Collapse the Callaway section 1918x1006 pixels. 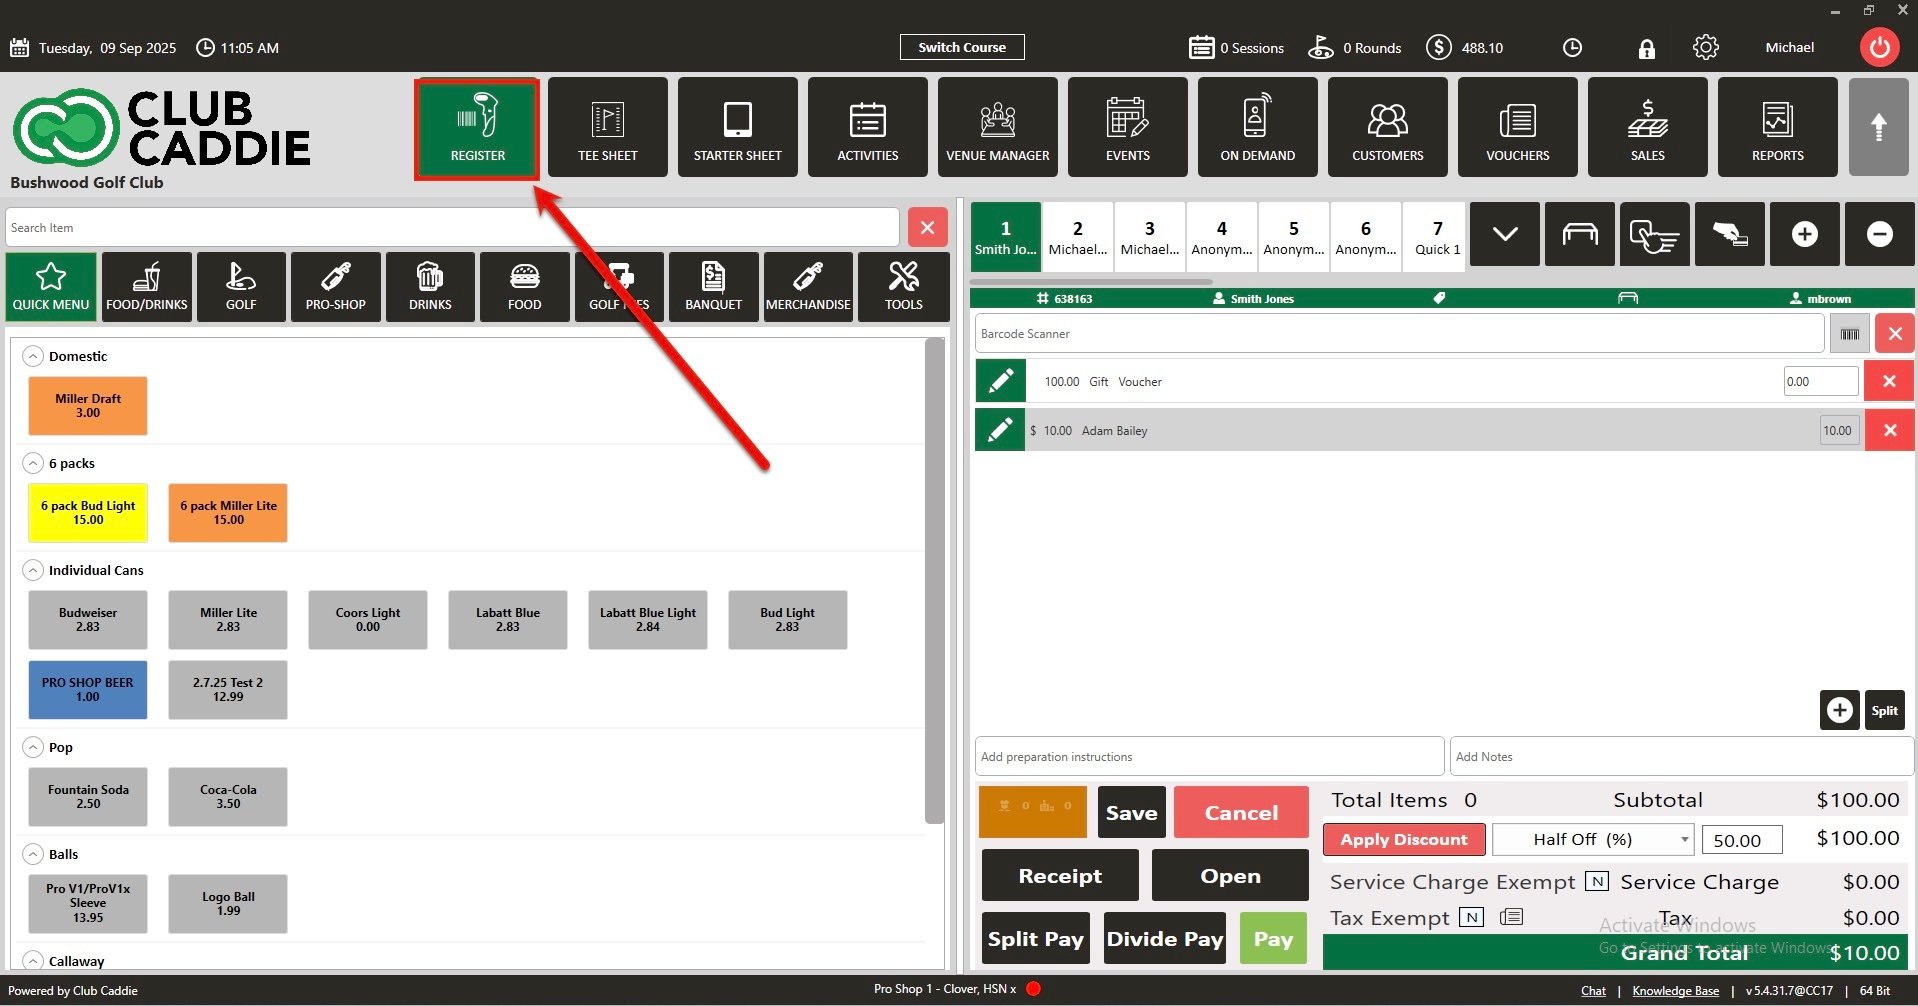point(33,960)
